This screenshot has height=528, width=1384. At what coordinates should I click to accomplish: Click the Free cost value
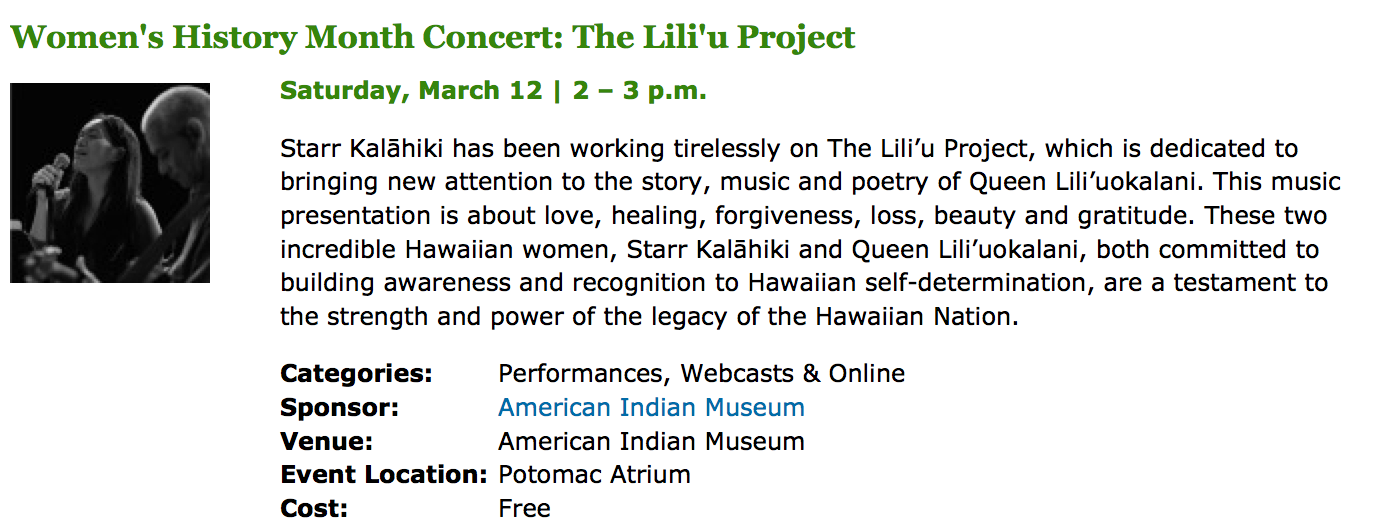point(524,508)
